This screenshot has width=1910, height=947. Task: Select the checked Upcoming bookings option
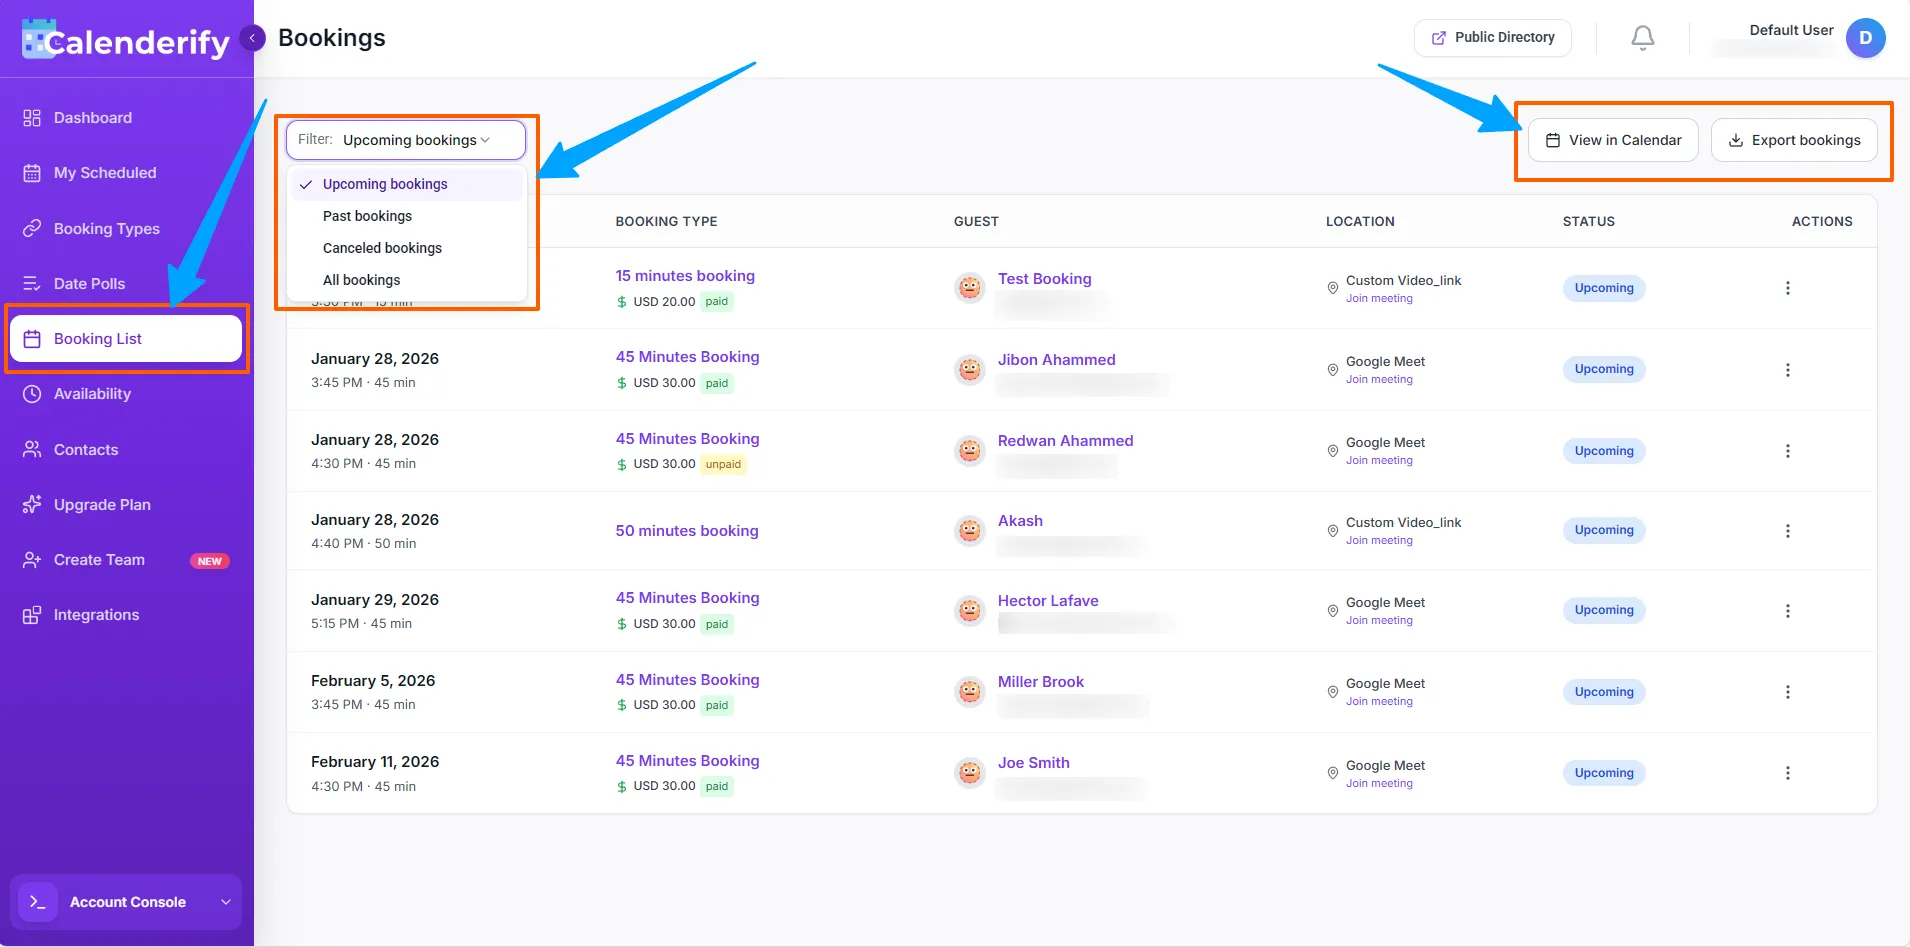coord(385,184)
